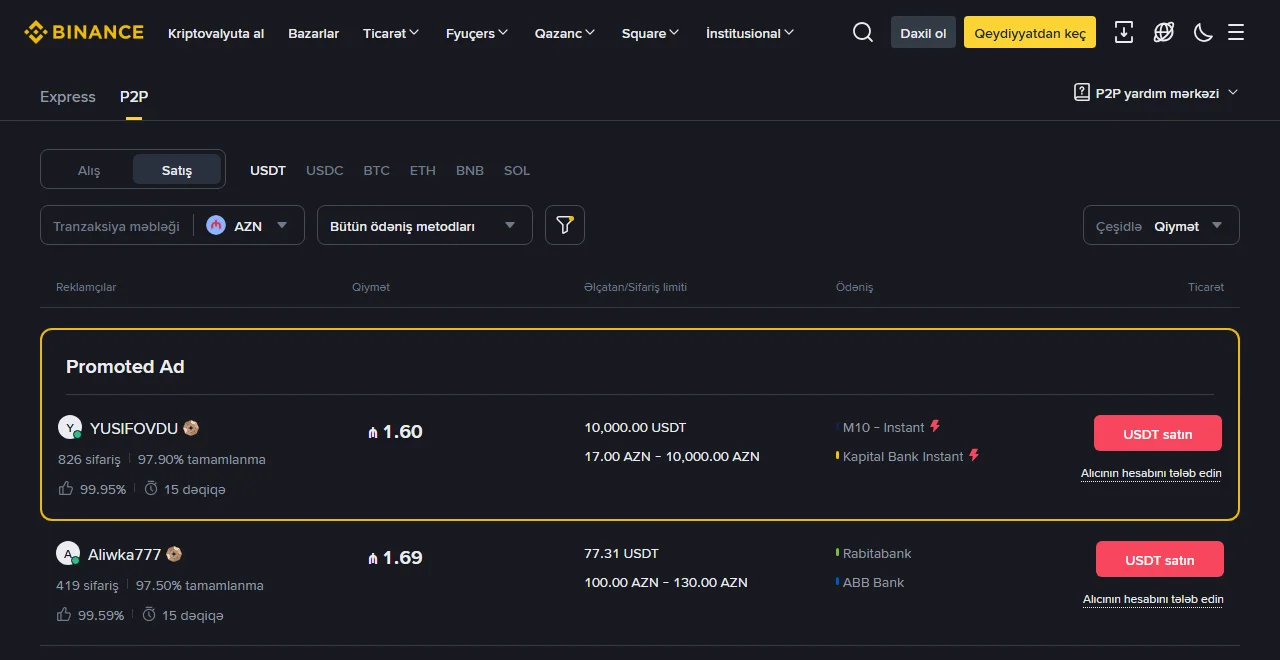Viewport: 1280px width, 660px height.
Task: Click the 77.31 USDT amount
Action: click(621, 553)
